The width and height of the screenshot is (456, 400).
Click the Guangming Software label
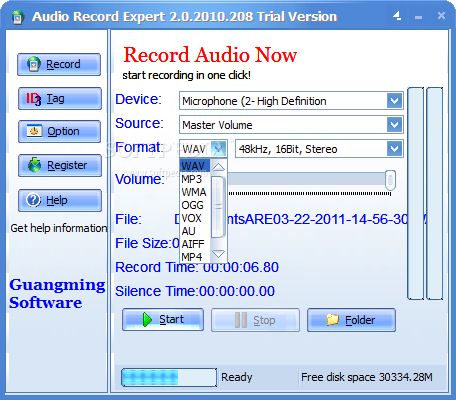coord(57,294)
